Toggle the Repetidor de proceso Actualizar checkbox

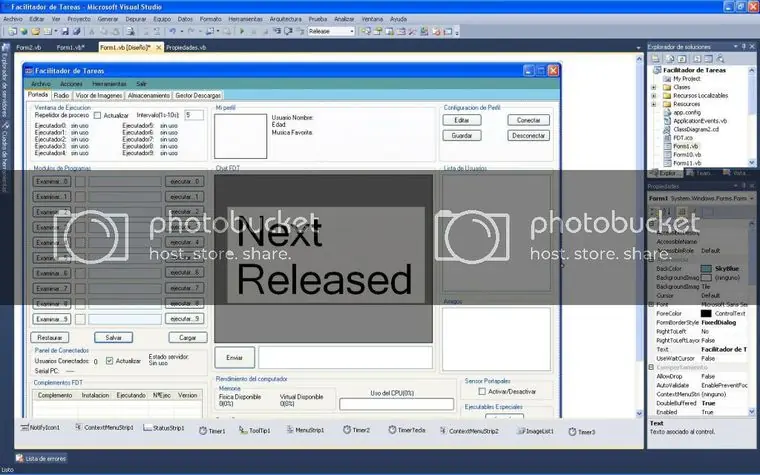(x=97, y=115)
